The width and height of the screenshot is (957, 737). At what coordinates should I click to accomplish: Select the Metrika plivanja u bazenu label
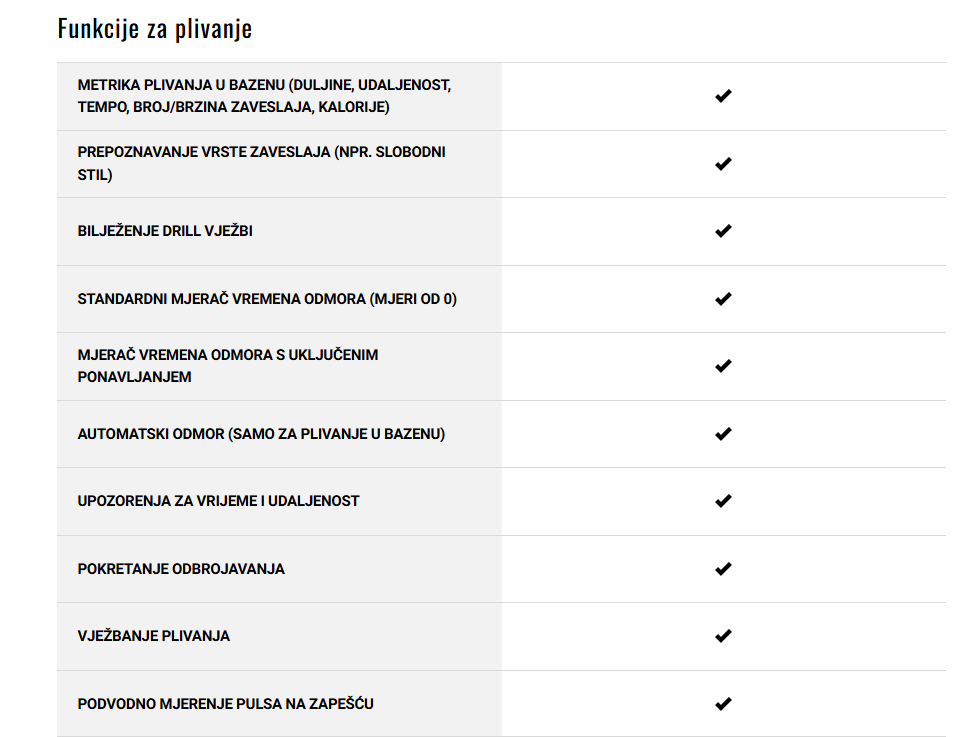[264, 96]
